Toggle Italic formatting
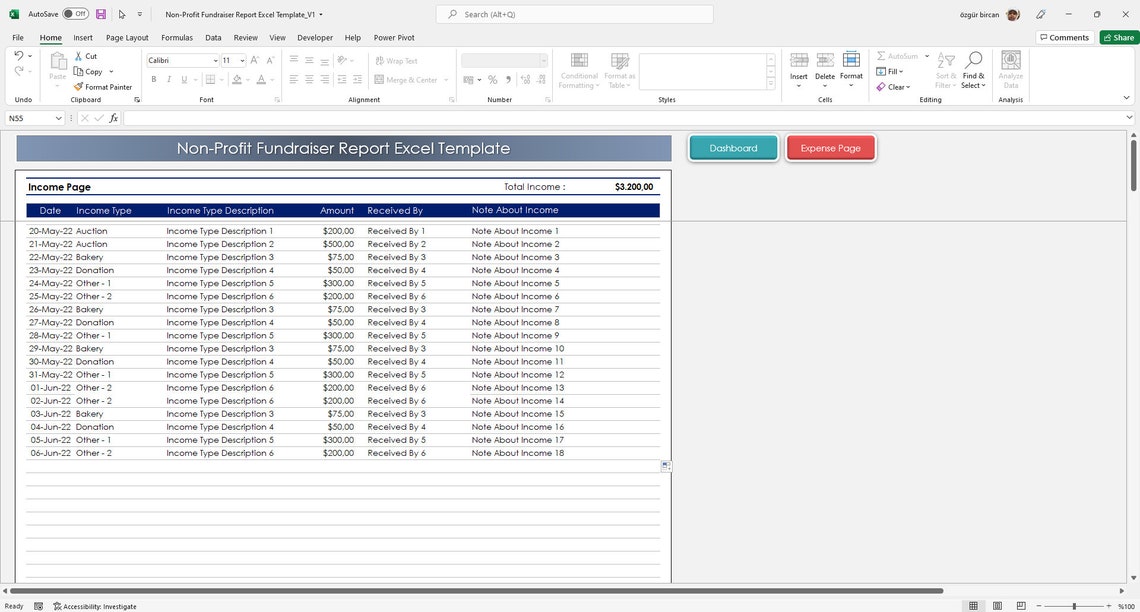The height and width of the screenshot is (612, 1140). pos(167,79)
